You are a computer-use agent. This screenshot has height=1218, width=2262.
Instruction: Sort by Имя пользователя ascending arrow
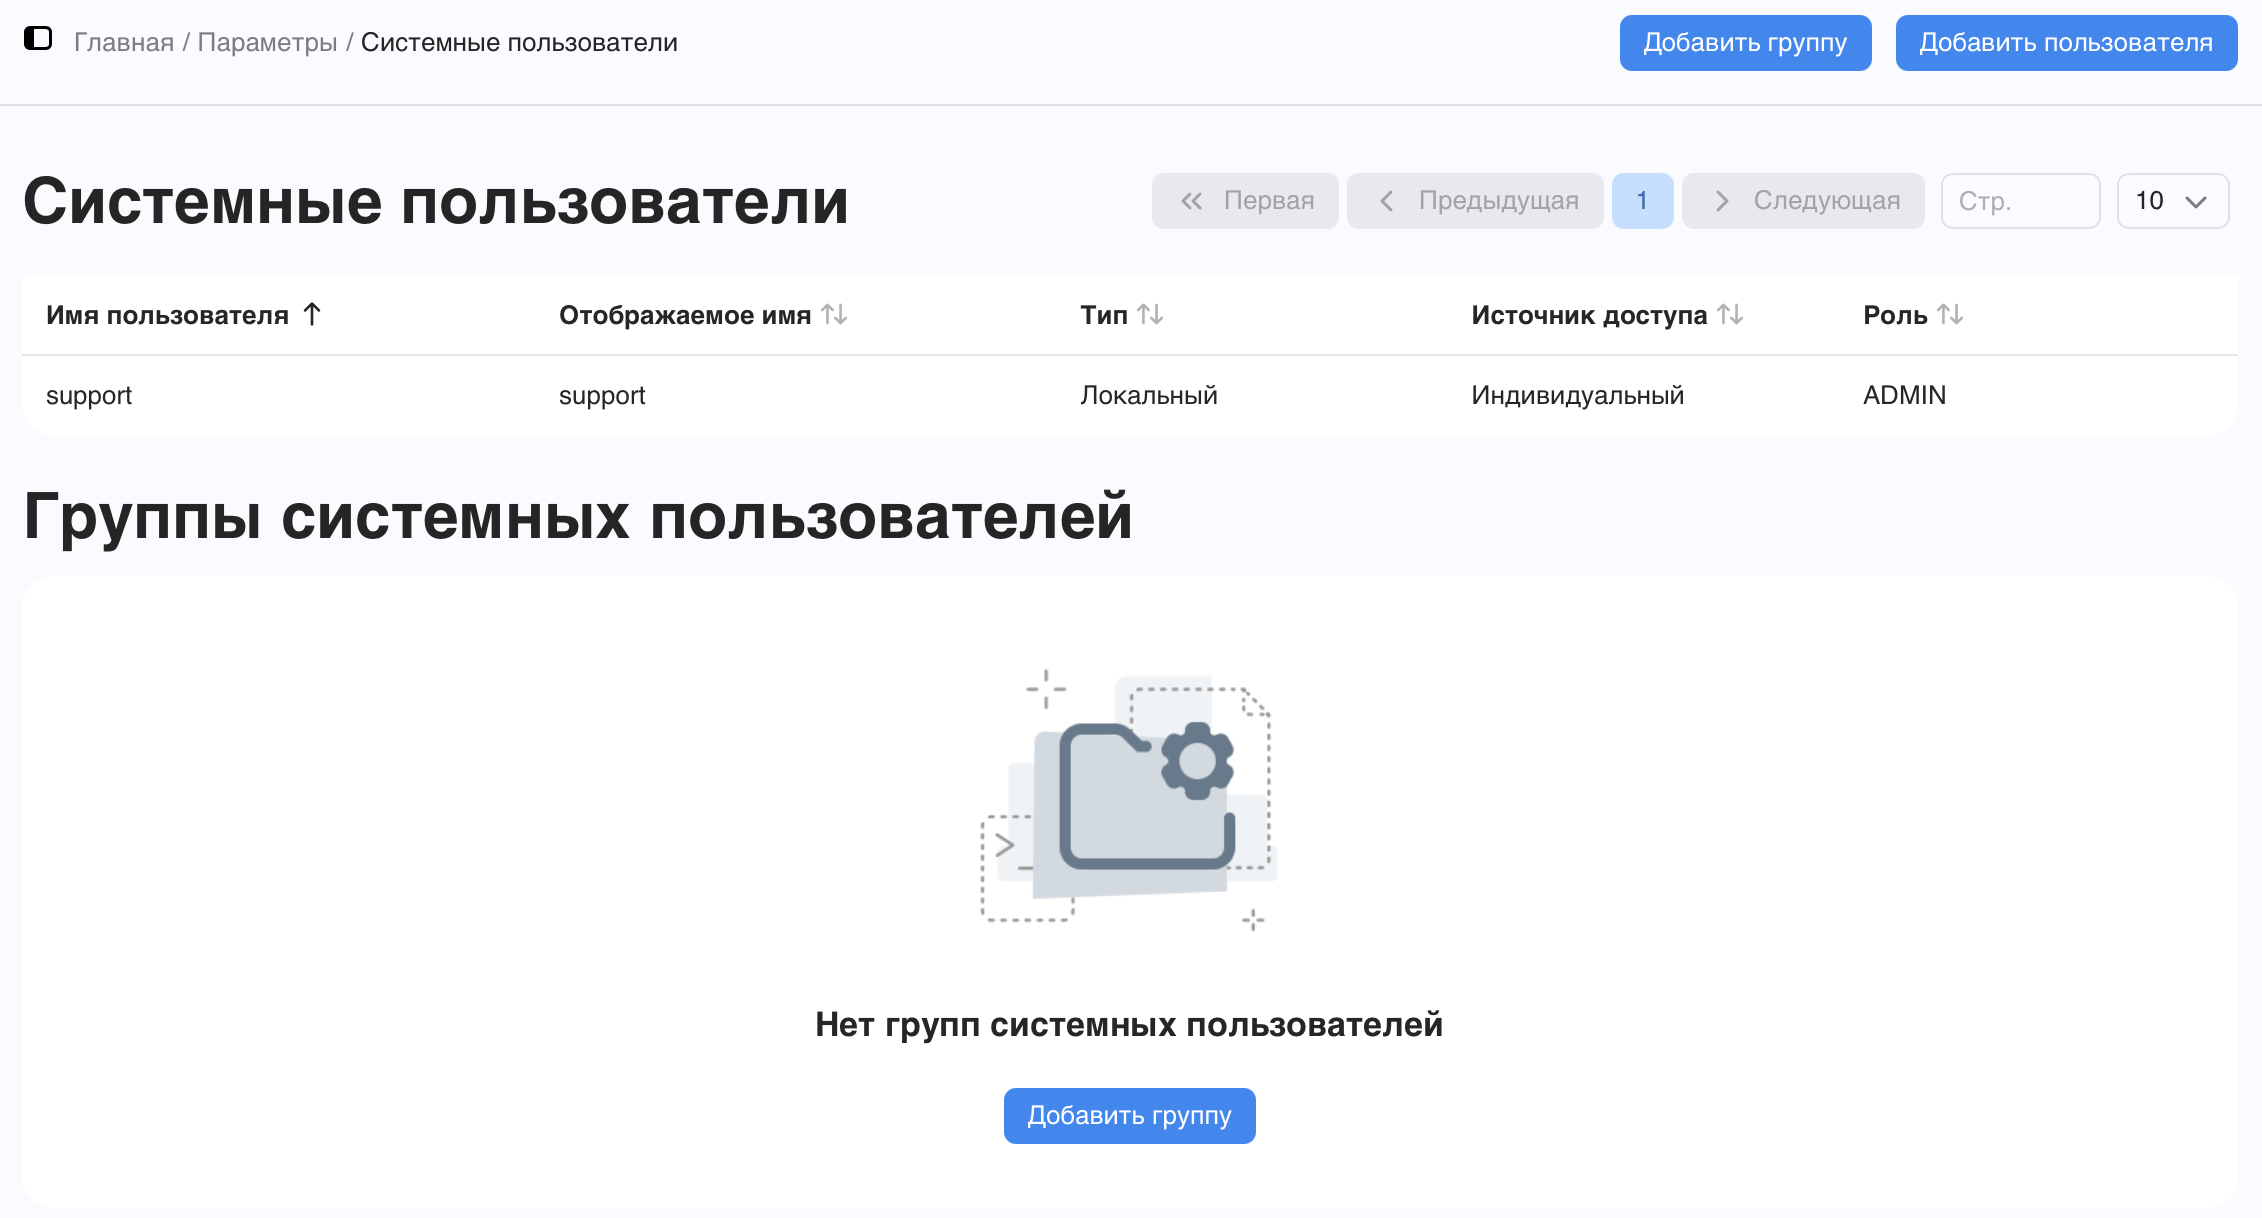pyautogui.click(x=312, y=315)
